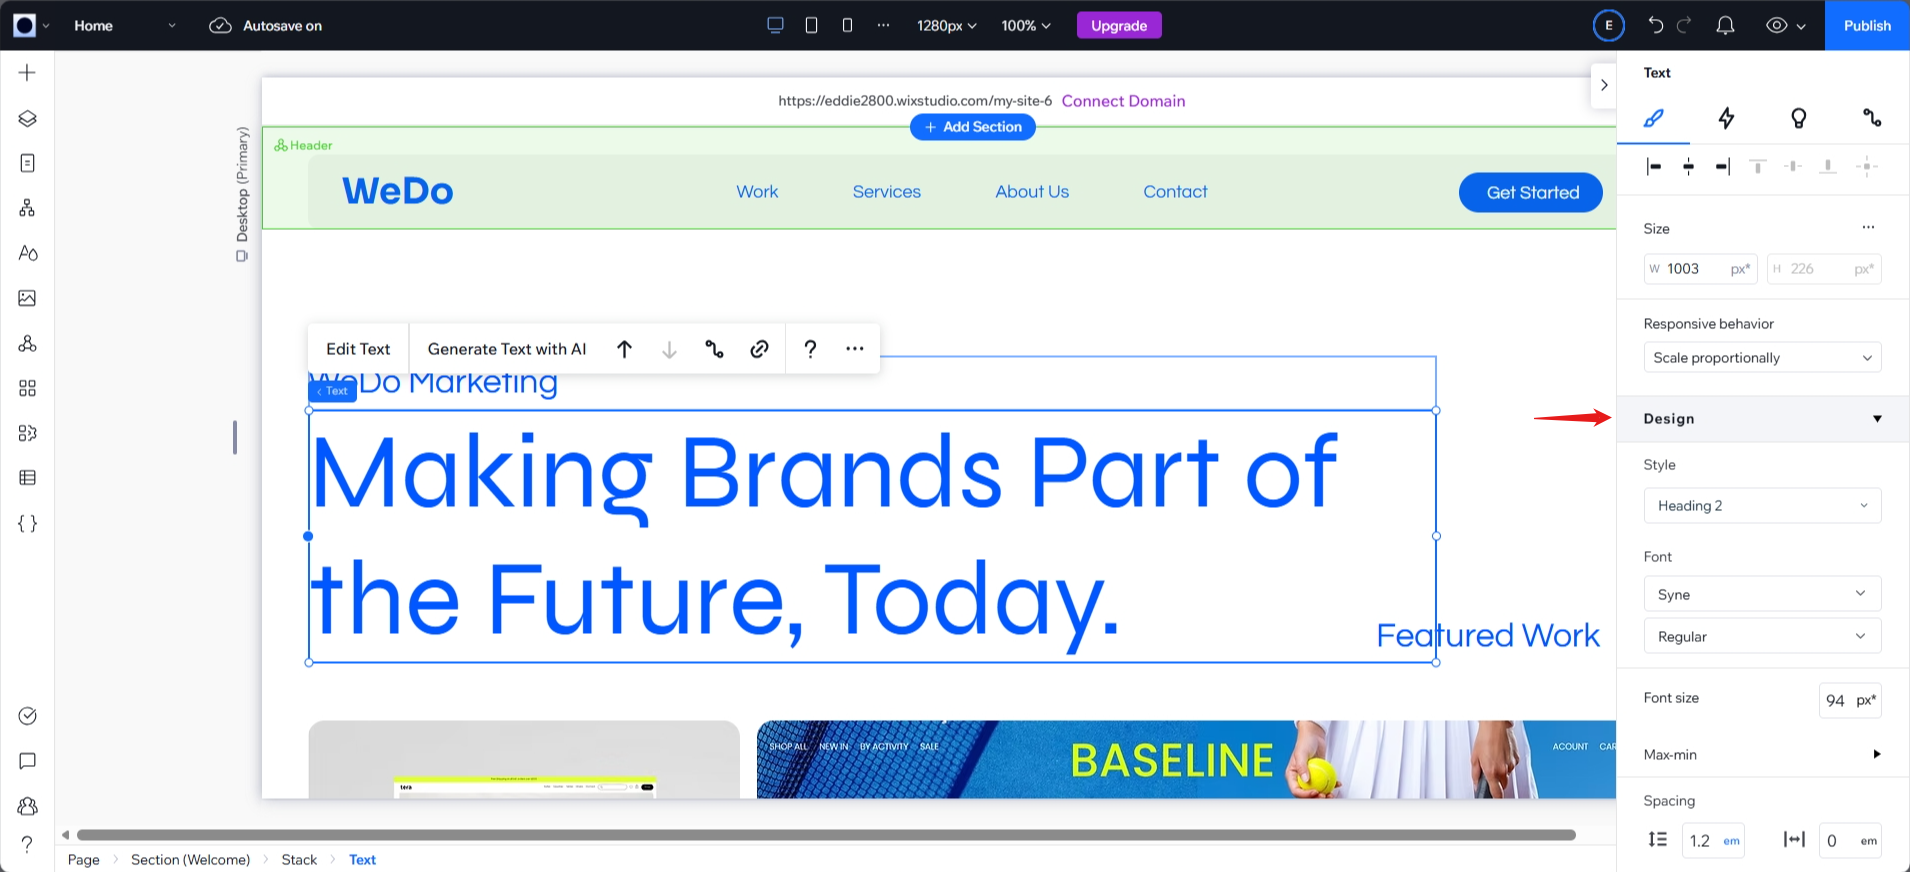
Task: Open the CMS table icon
Action: click(x=27, y=478)
